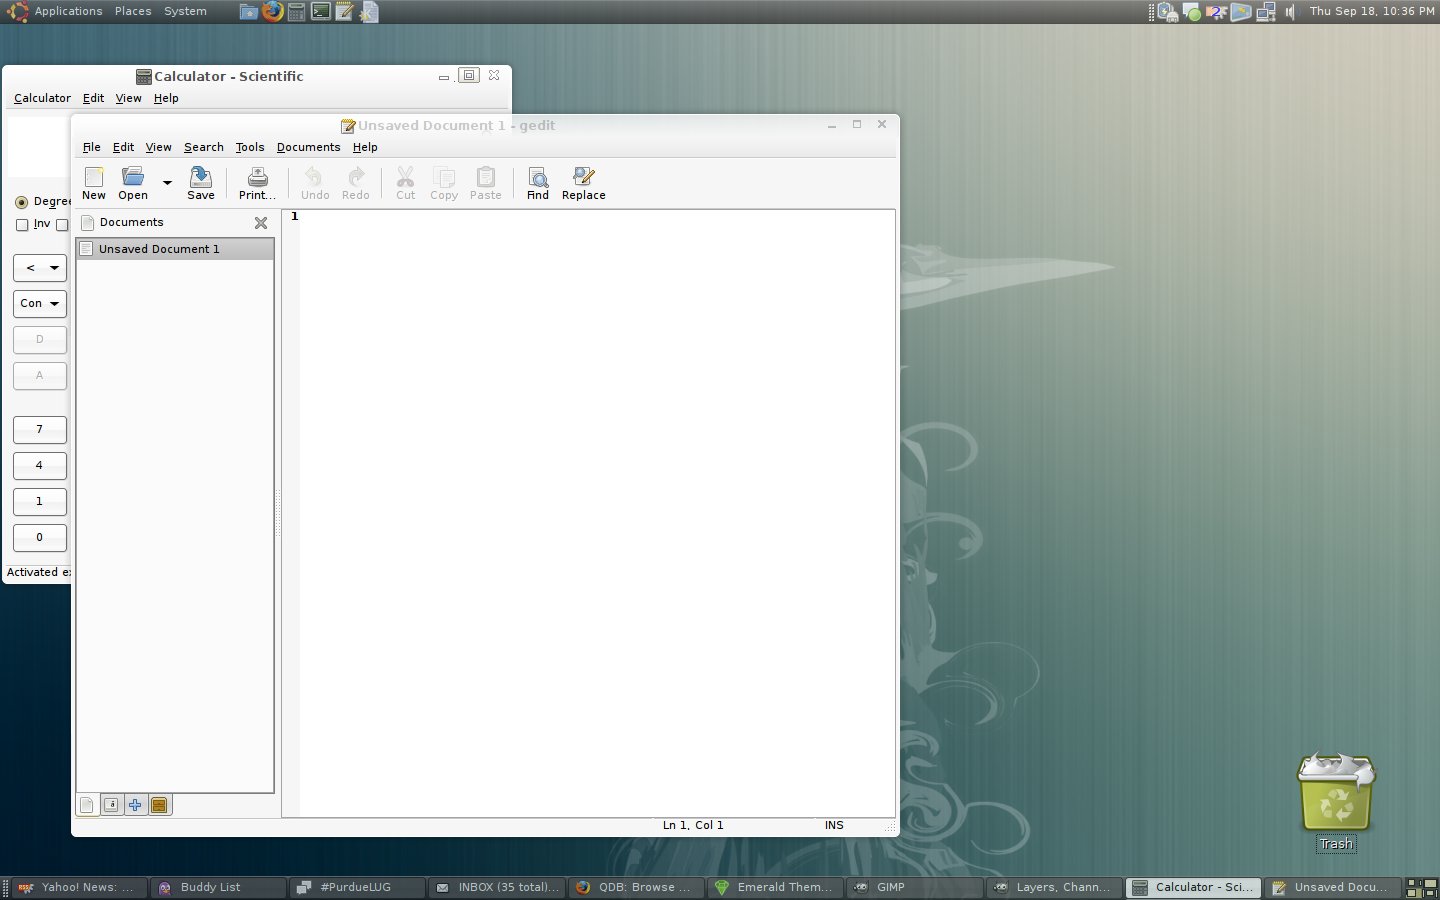Click the INS insert mode status indicator

point(834,826)
